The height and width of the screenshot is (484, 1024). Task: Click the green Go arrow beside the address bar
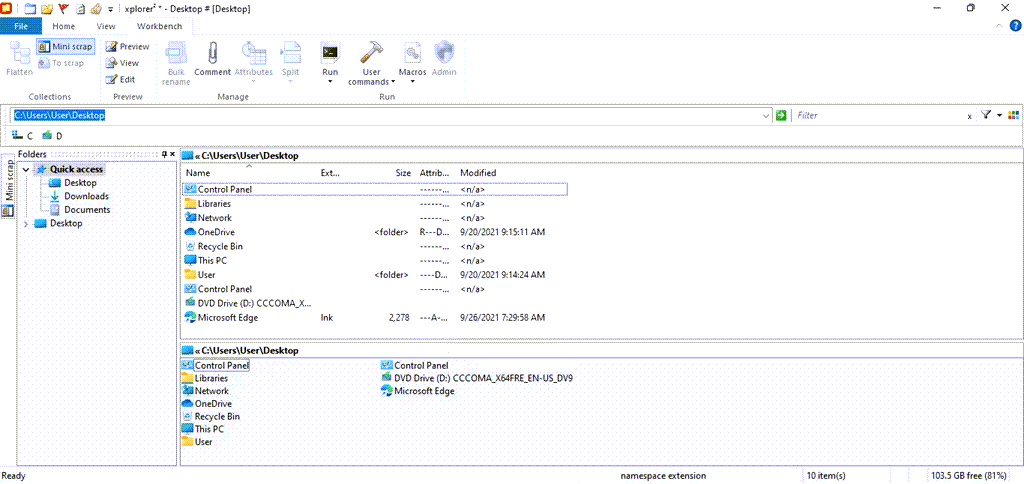click(x=781, y=115)
